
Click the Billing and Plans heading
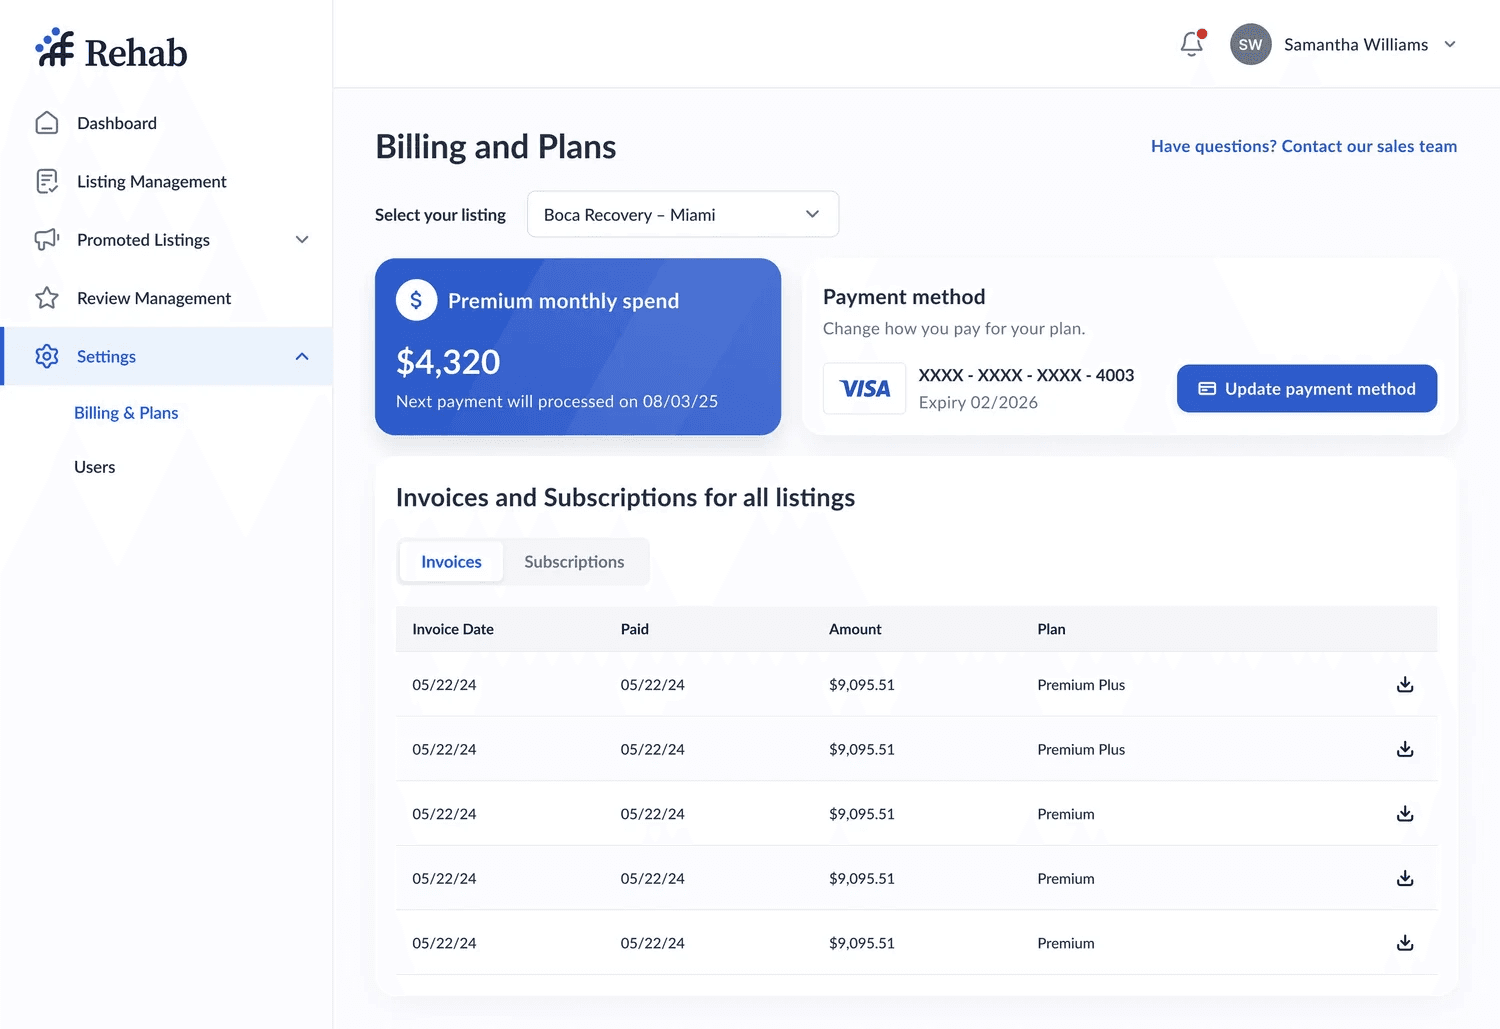pyautogui.click(x=496, y=147)
